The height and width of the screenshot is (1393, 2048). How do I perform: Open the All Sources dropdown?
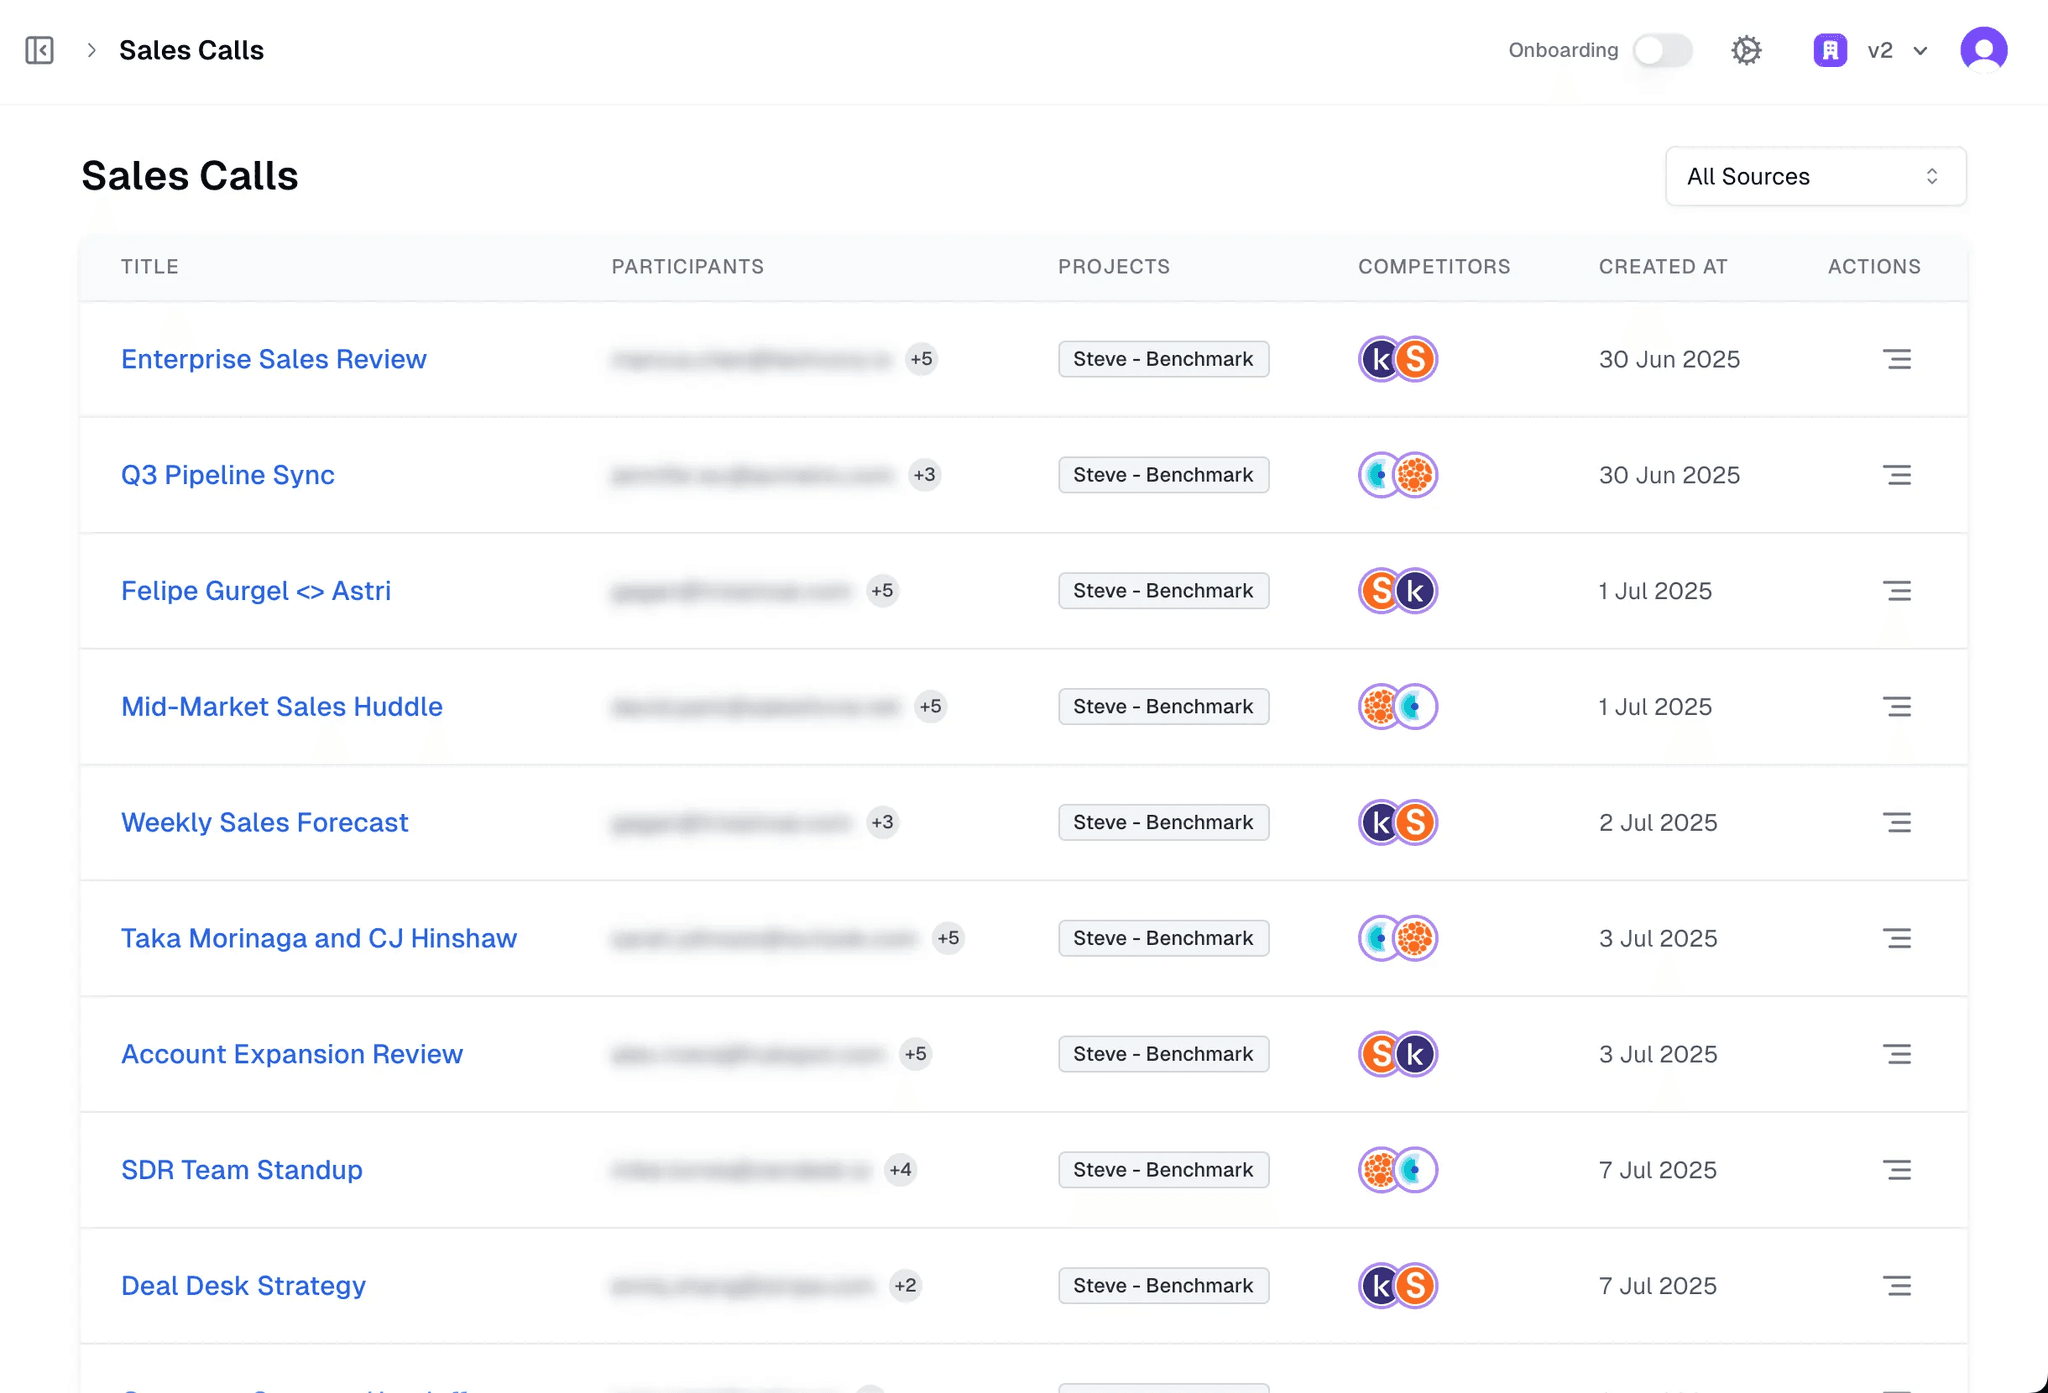(1815, 177)
